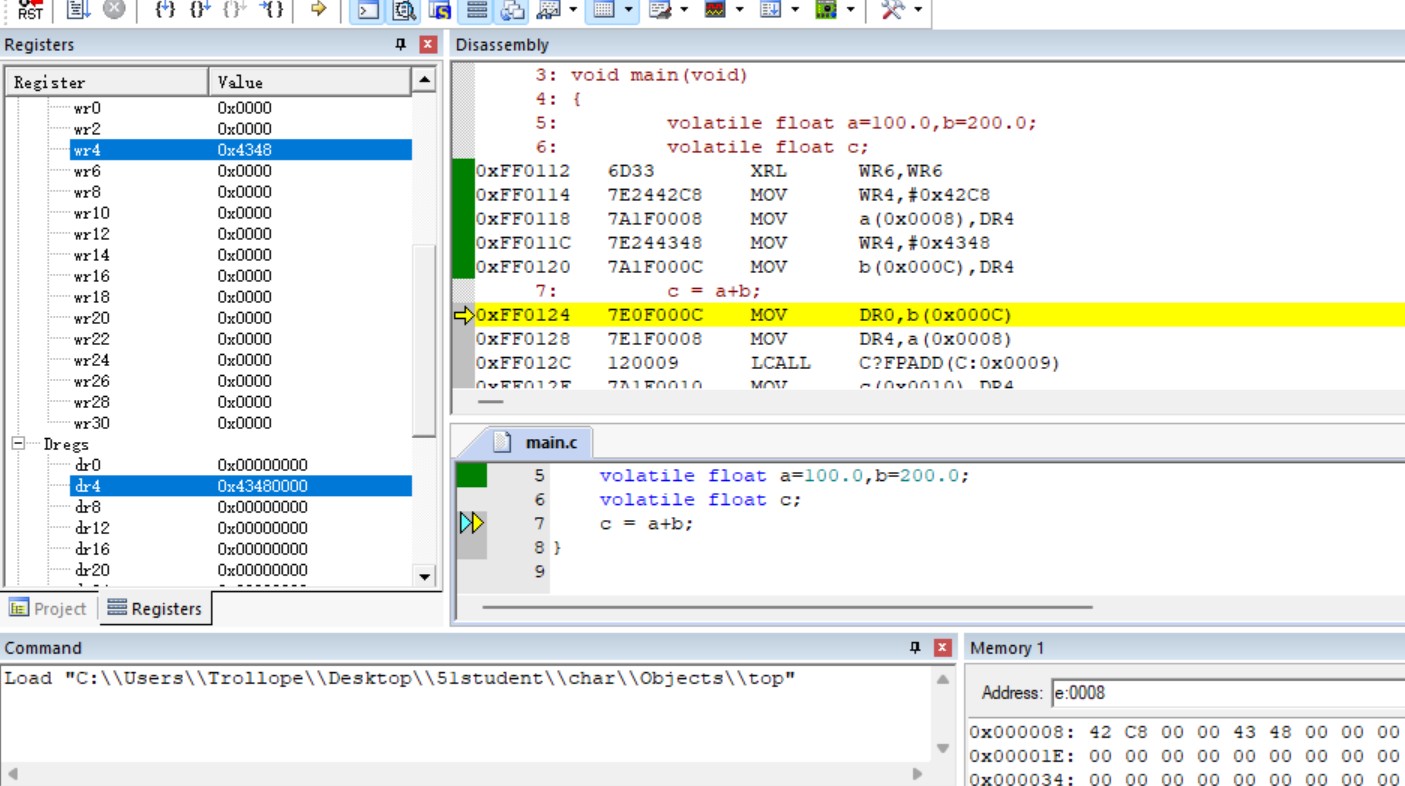1405x786 pixels.
Task: Select the main.c editor tab
Action: [540, 442]
